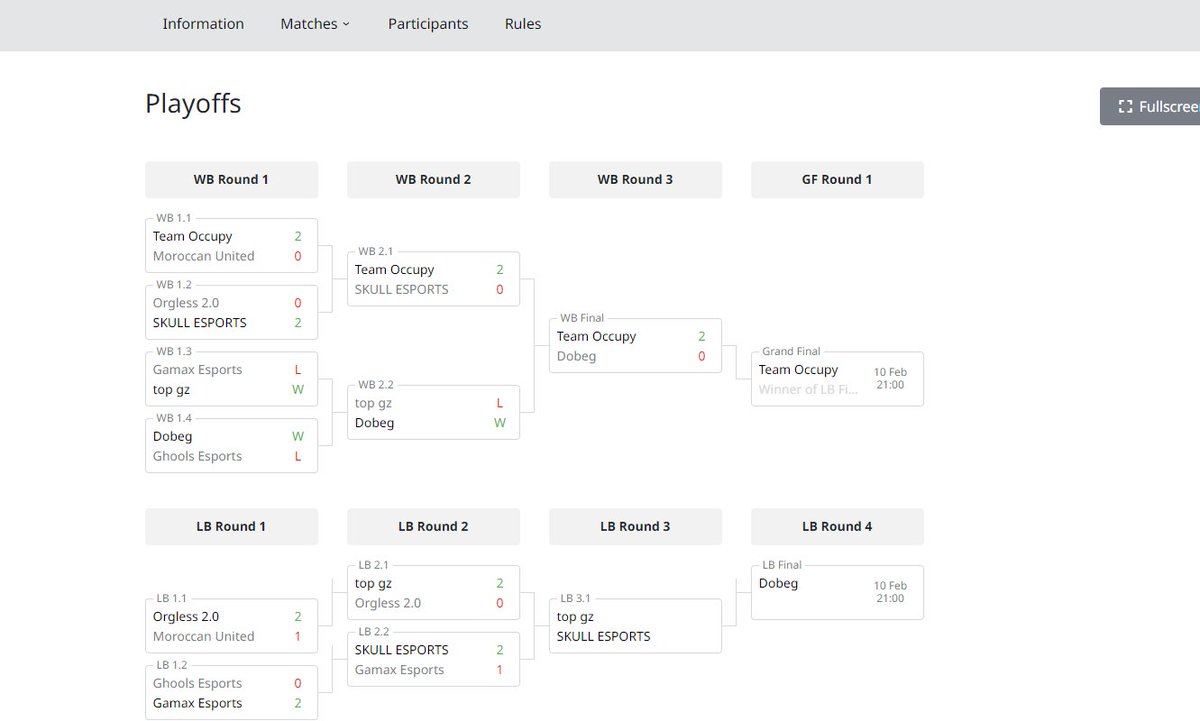
Task: Select Team Occupy in match WB 1.1
Action: 193,236
